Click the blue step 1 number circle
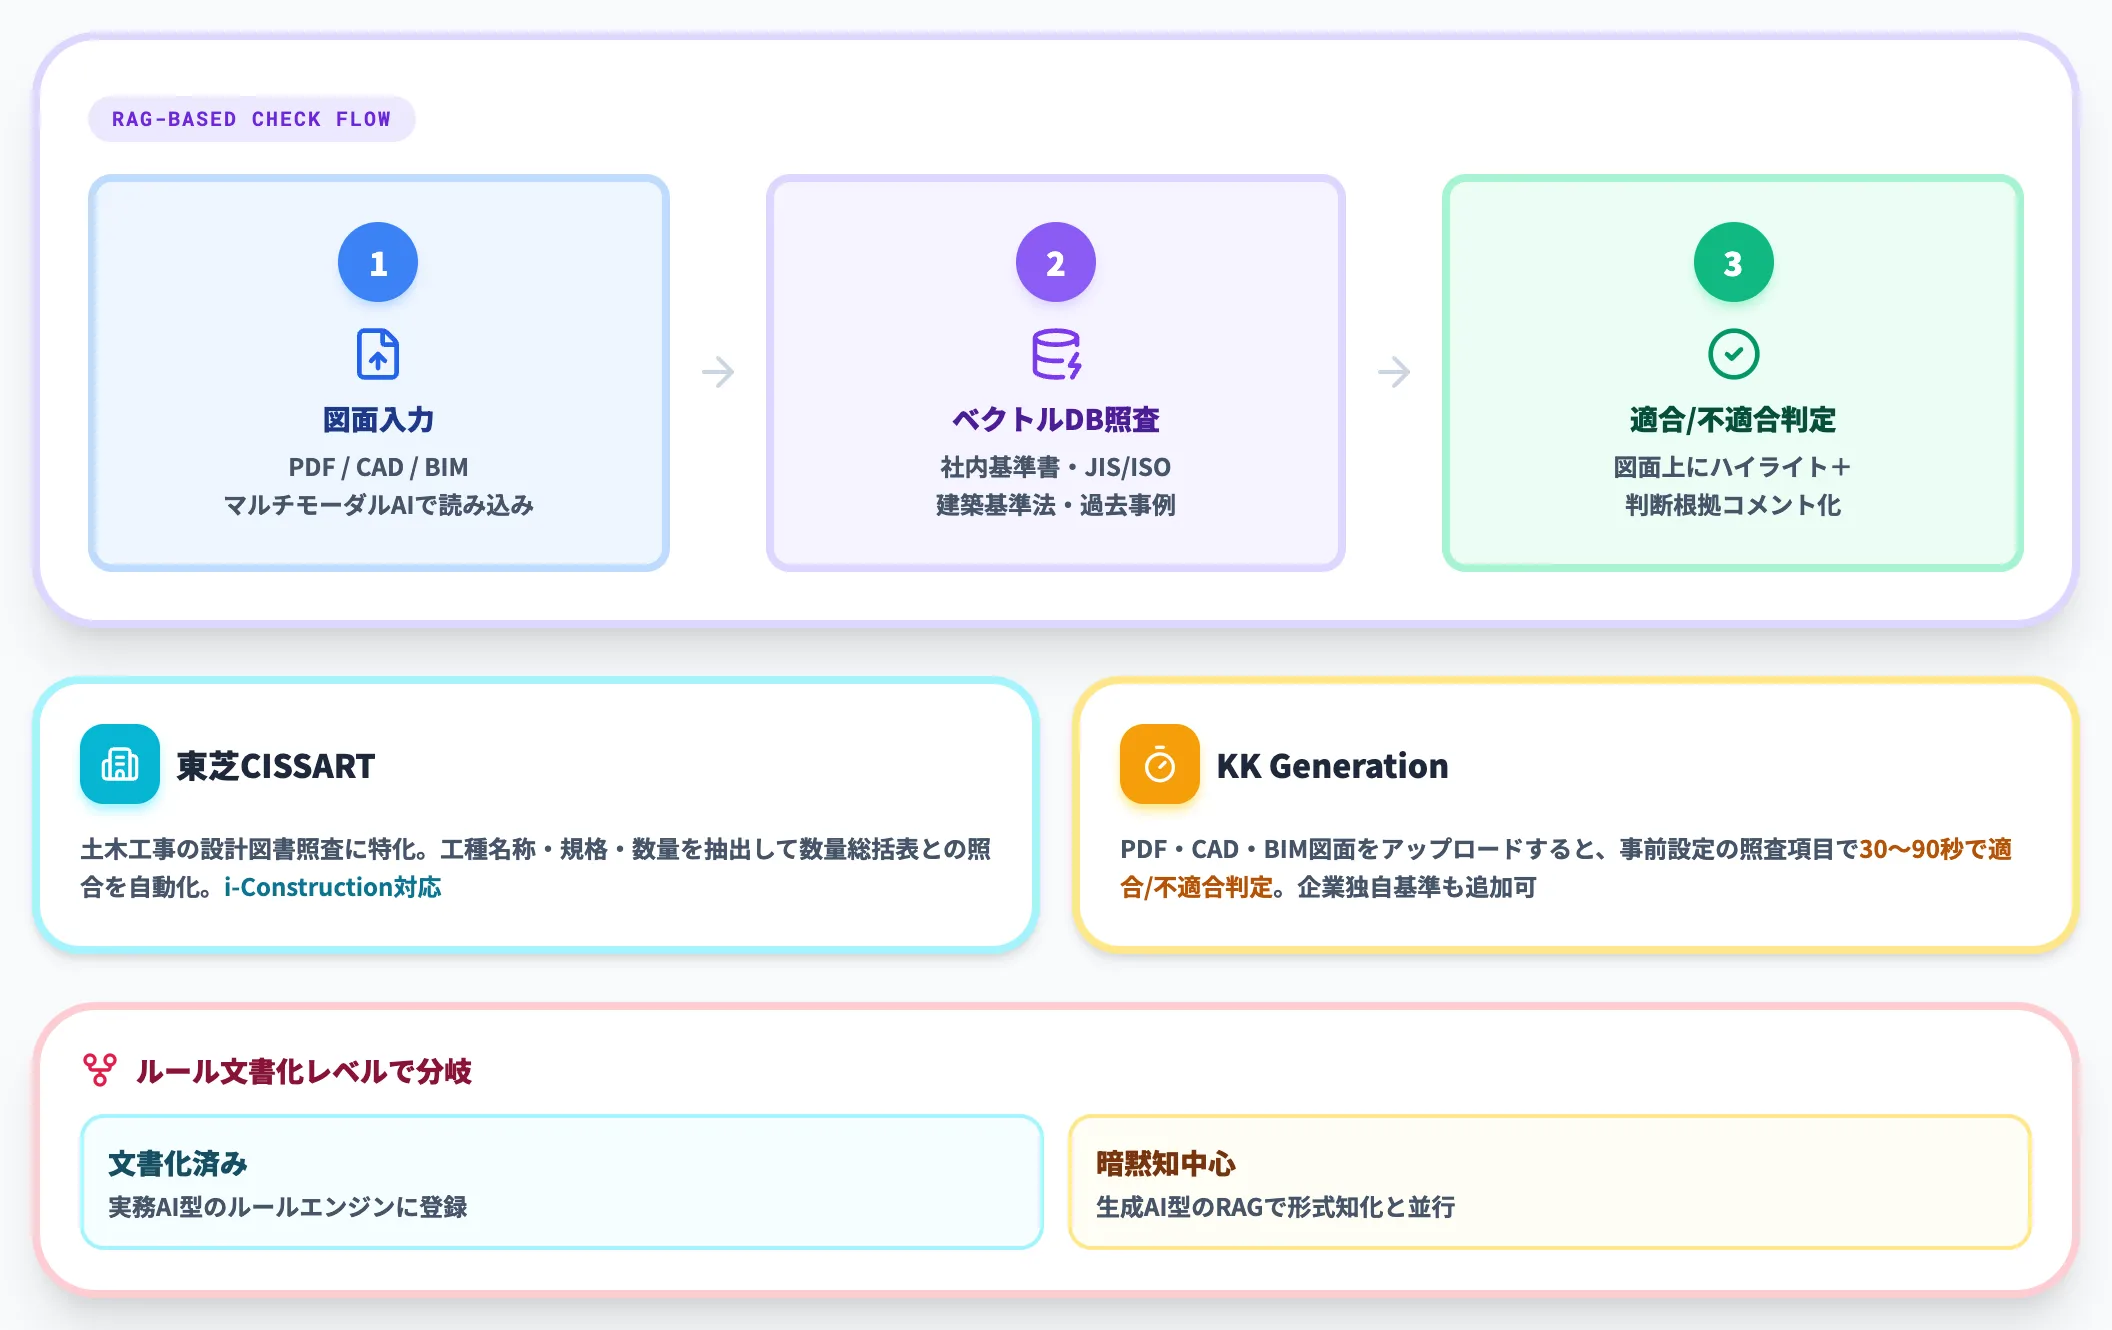The width and height of the screenshot is (2112, 1330). point(378,262)
